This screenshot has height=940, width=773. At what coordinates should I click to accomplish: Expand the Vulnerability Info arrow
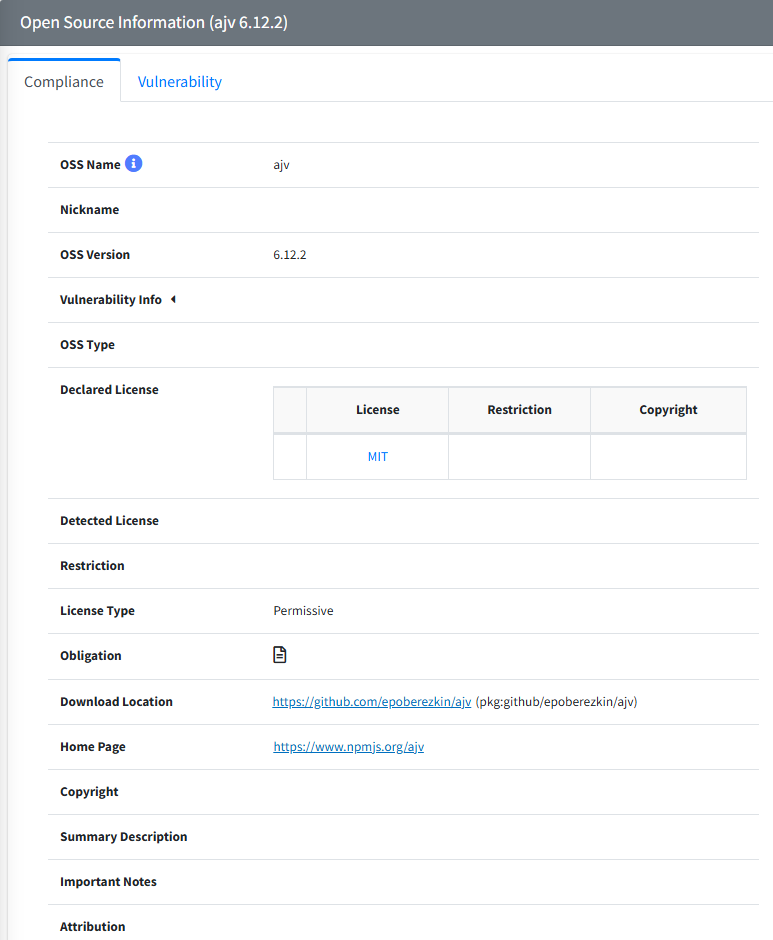(x=173, y=299)
